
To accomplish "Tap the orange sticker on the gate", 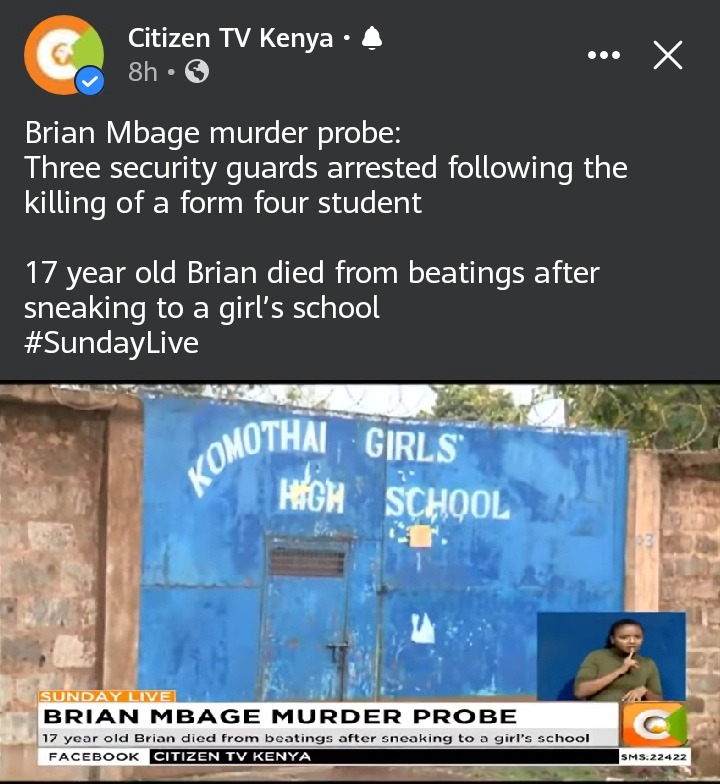I will click(420, 536).
